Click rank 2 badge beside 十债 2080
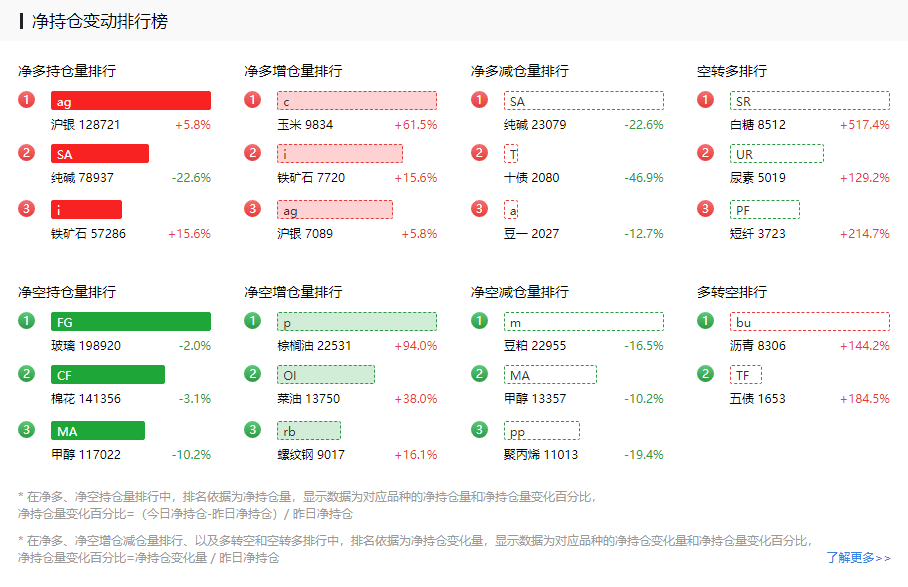908x587 pixels. [x=480, y=153]
